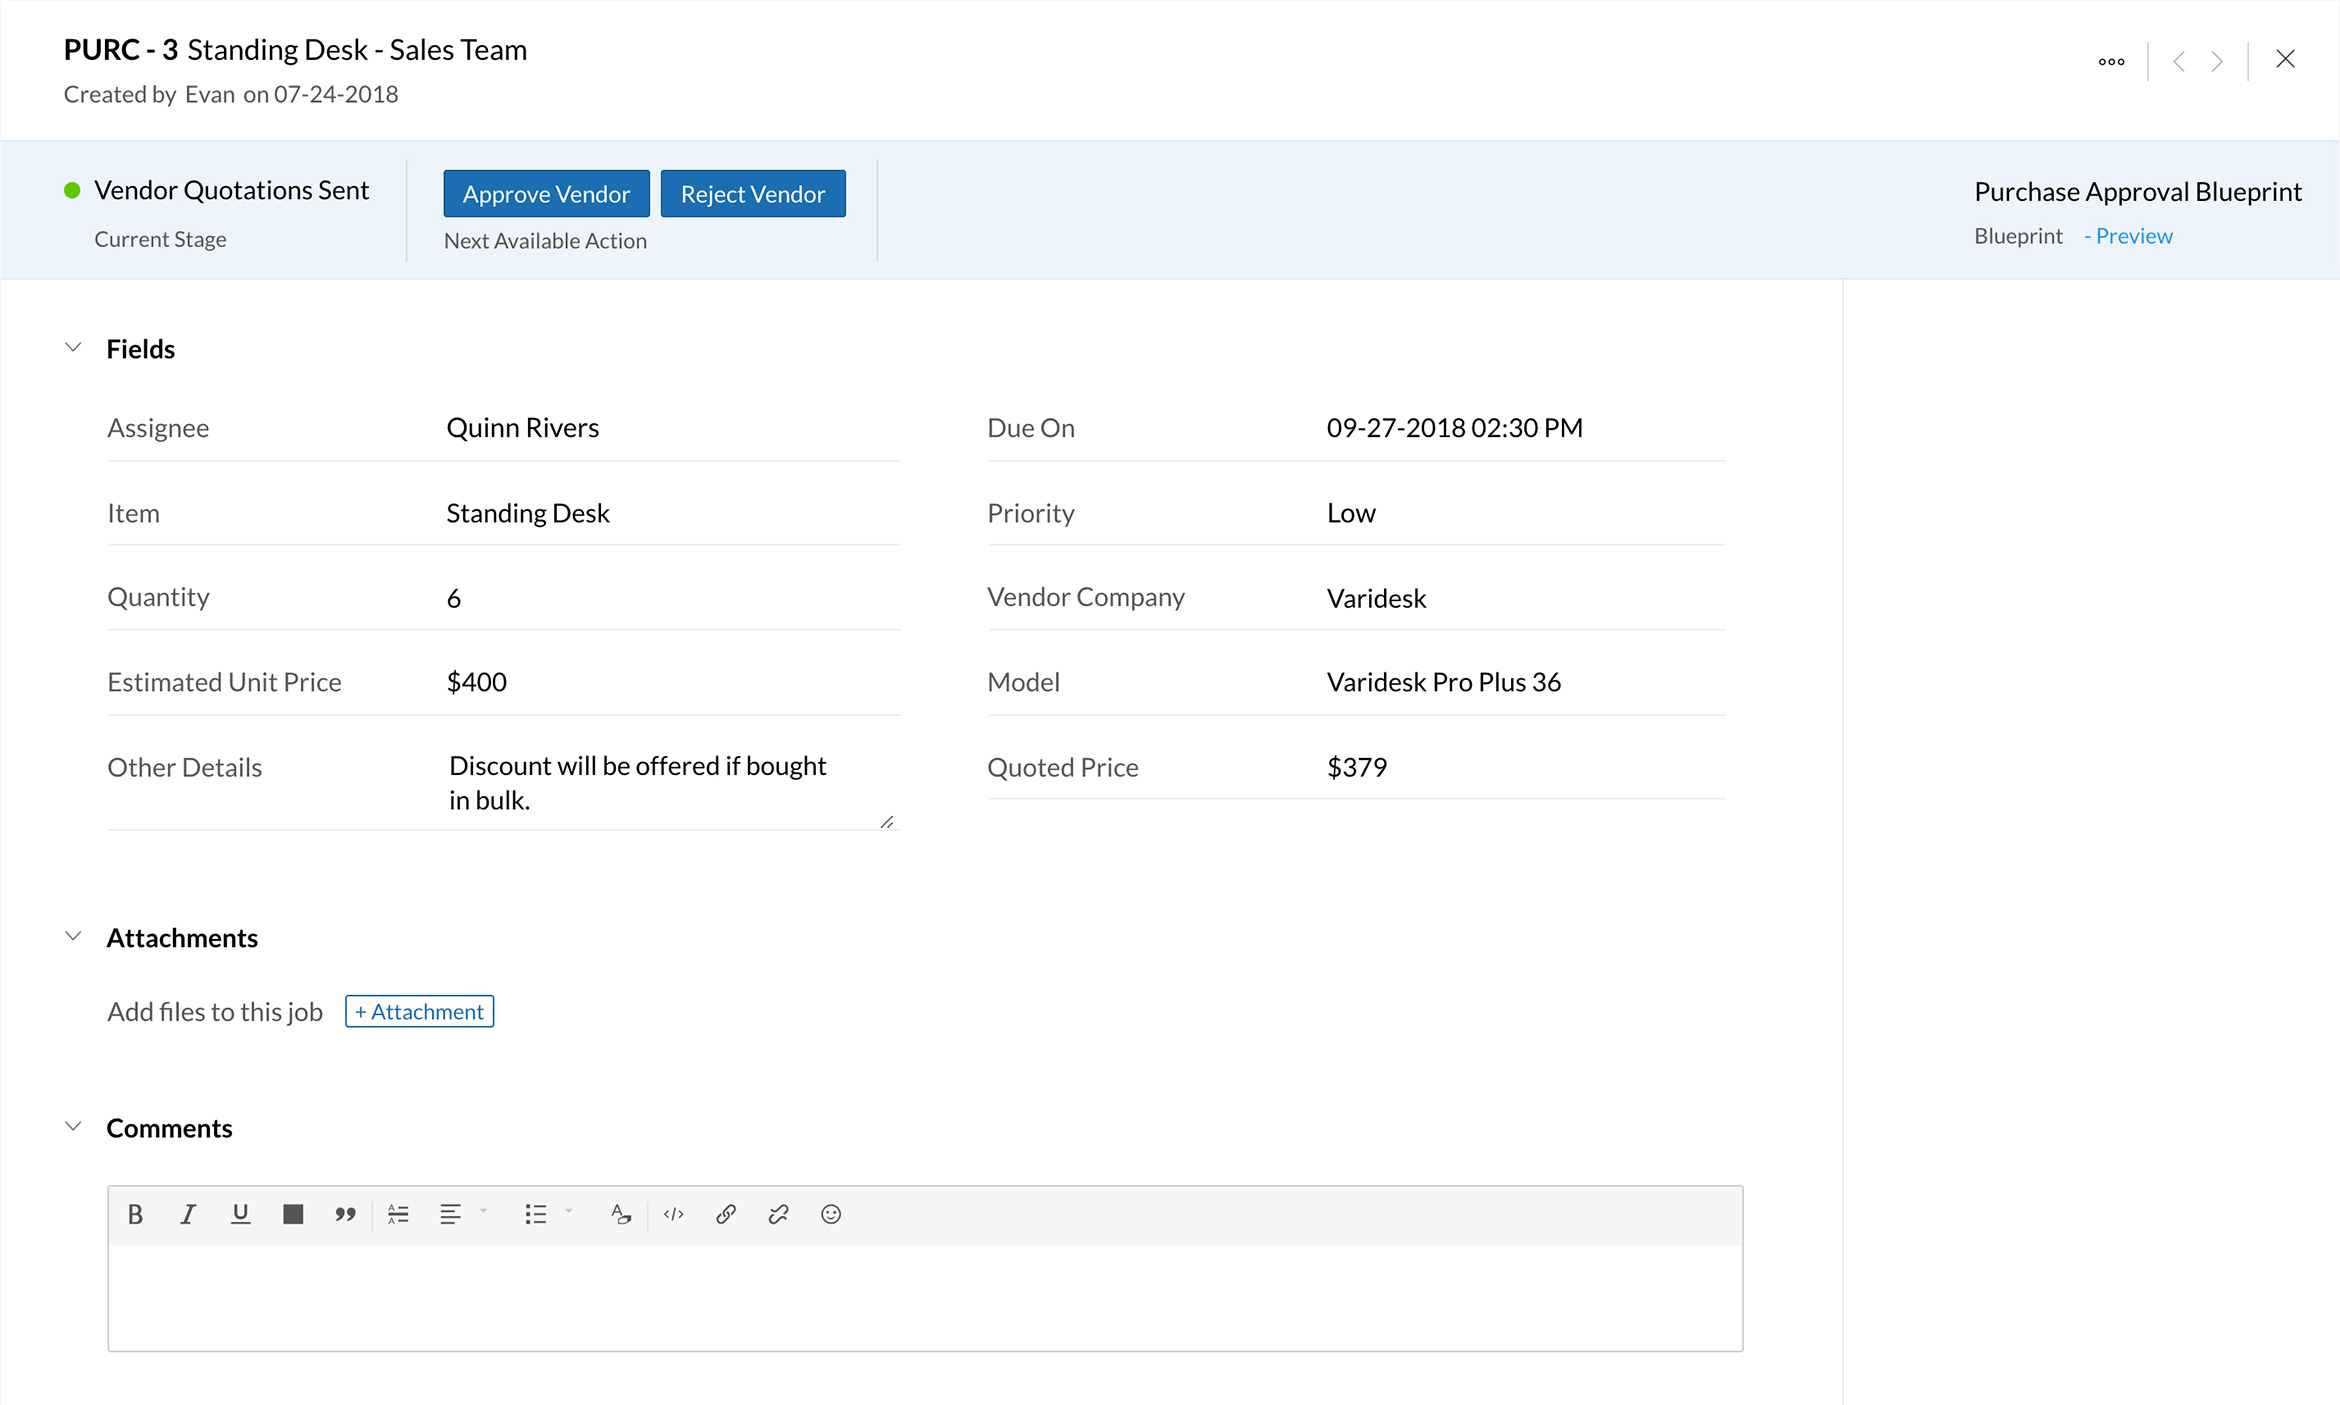Viewport: 2340px width, 1405px height.
Task: Collapse the Attachments section
Action: 73,937
